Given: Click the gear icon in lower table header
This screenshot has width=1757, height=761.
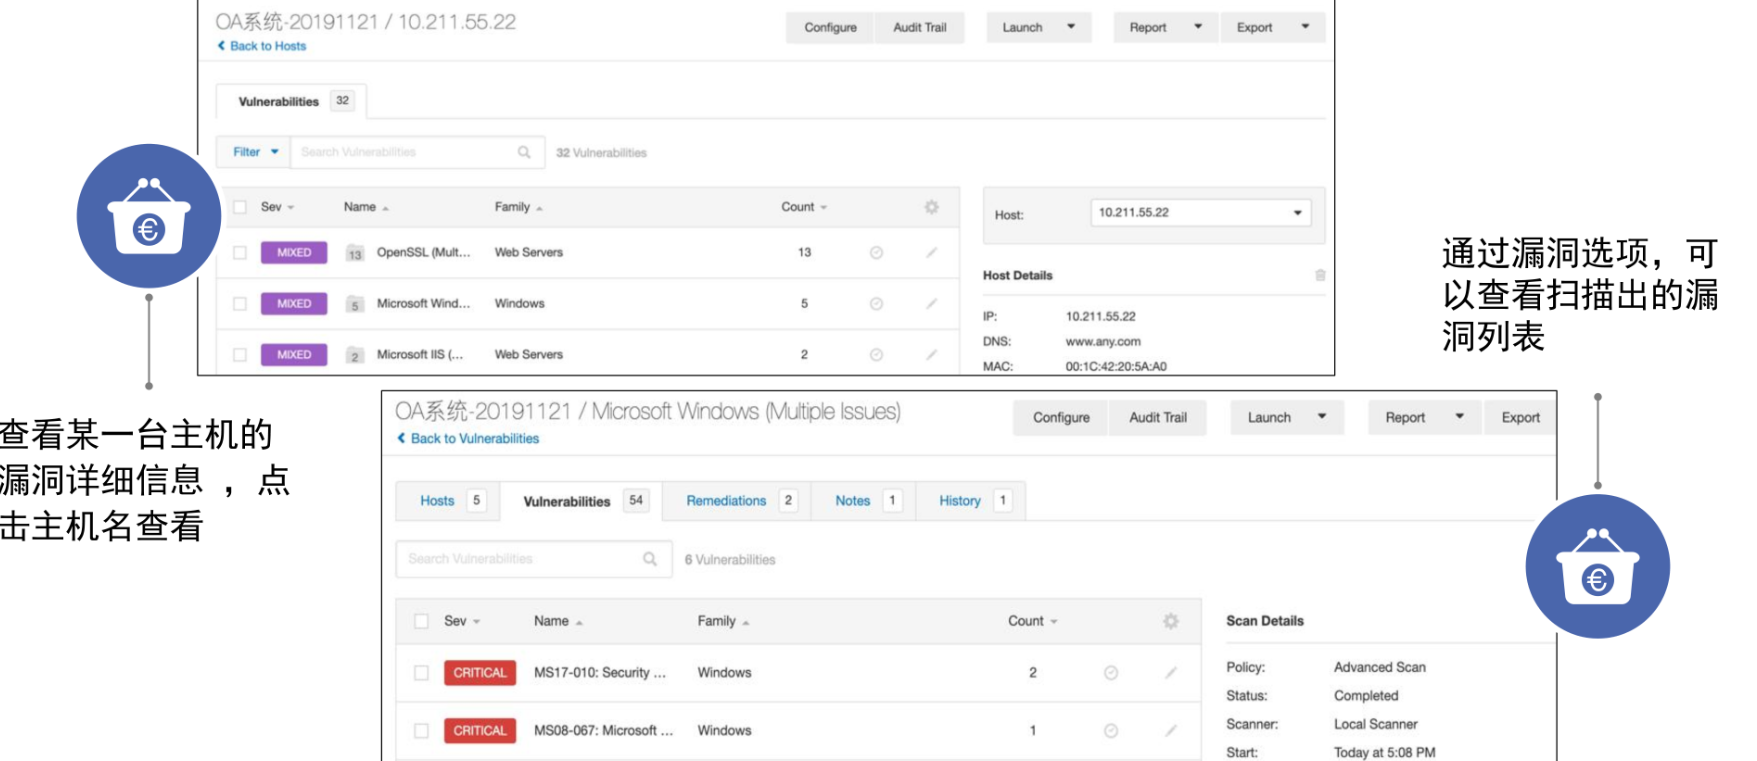Looking at the screenshot, I should (x=1170, y=621).
